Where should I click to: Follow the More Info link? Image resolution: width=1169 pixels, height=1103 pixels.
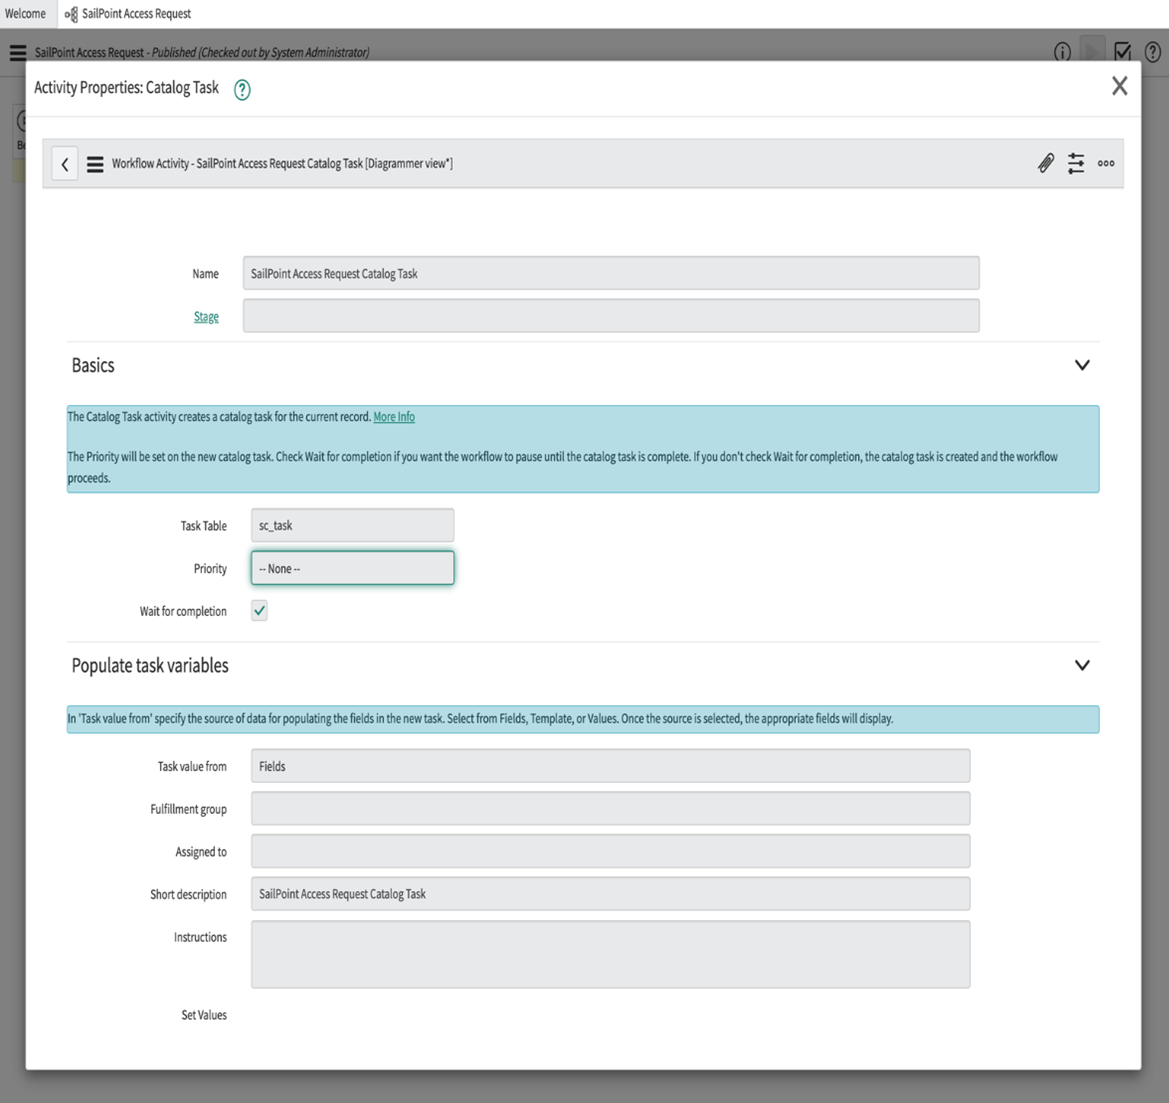pos(394,417)
